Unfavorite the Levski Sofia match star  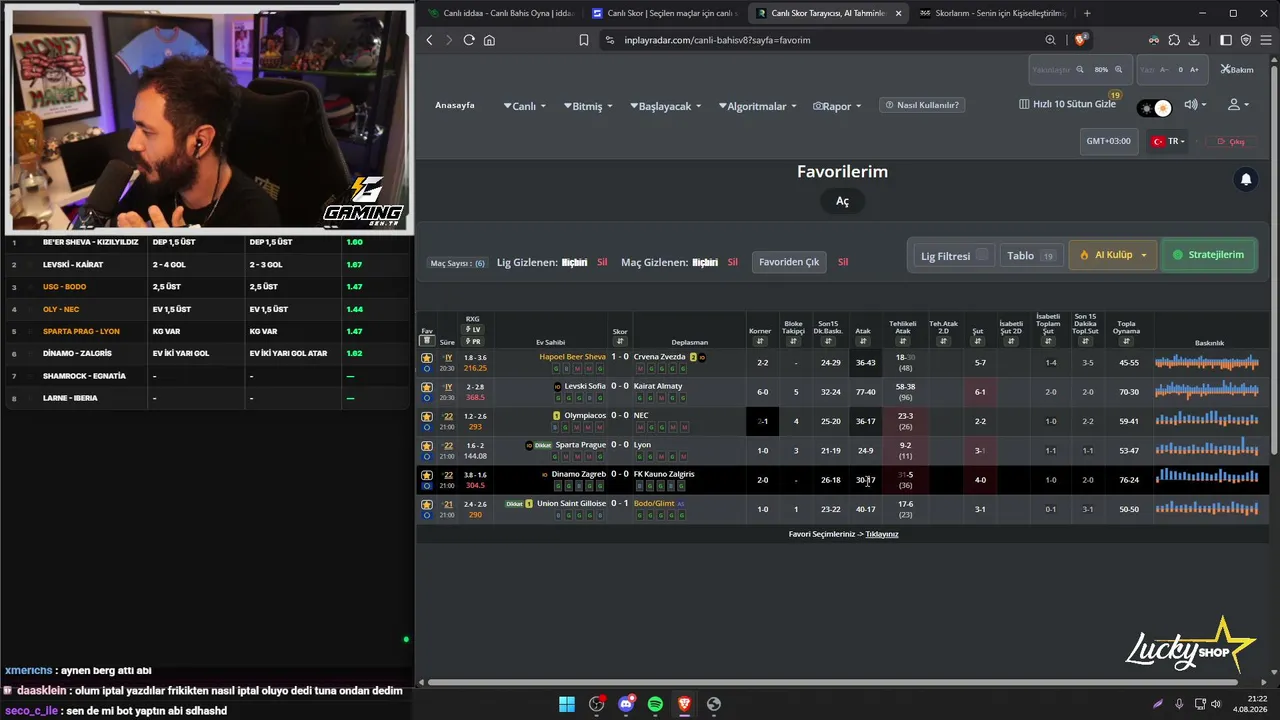(x=427, y=387)
